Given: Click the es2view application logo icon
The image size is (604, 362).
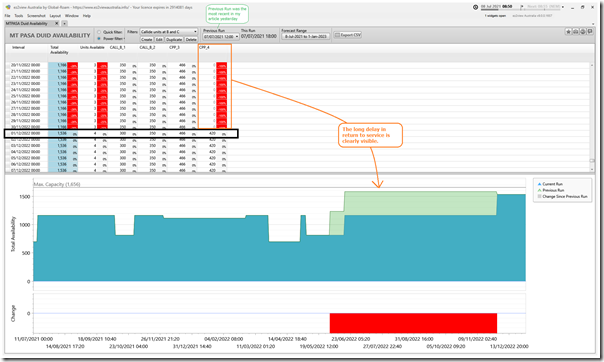Looking at the screenshot, I should pos(8,7).
